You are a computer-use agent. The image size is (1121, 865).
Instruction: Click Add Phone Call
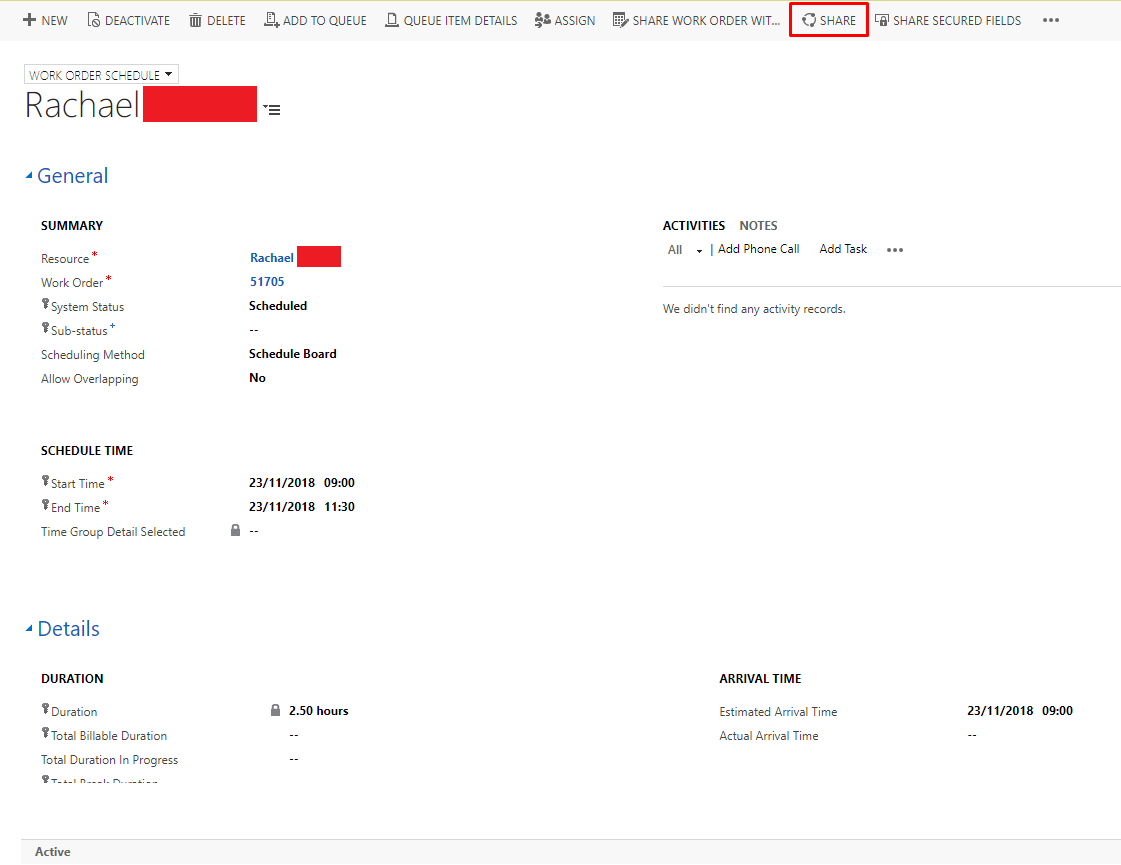coord(759,249)
